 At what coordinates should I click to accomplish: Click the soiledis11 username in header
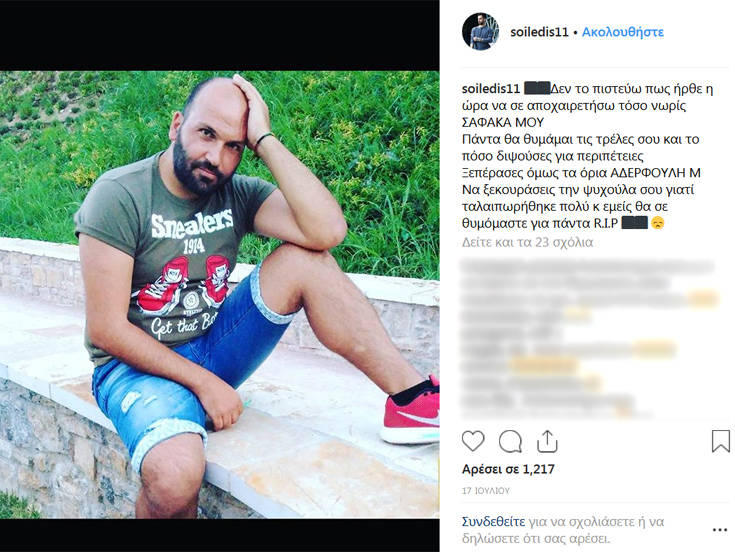(x=539, y=32)
